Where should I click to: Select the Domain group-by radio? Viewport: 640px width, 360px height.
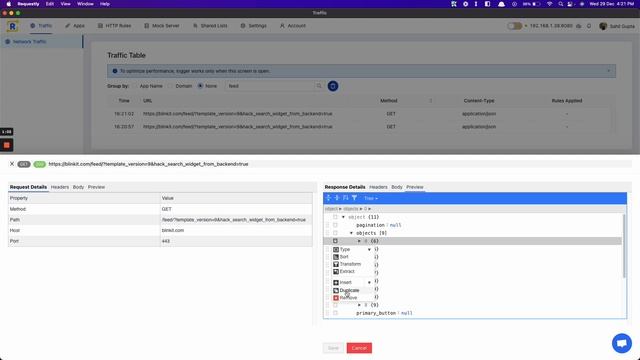(171, 86)
